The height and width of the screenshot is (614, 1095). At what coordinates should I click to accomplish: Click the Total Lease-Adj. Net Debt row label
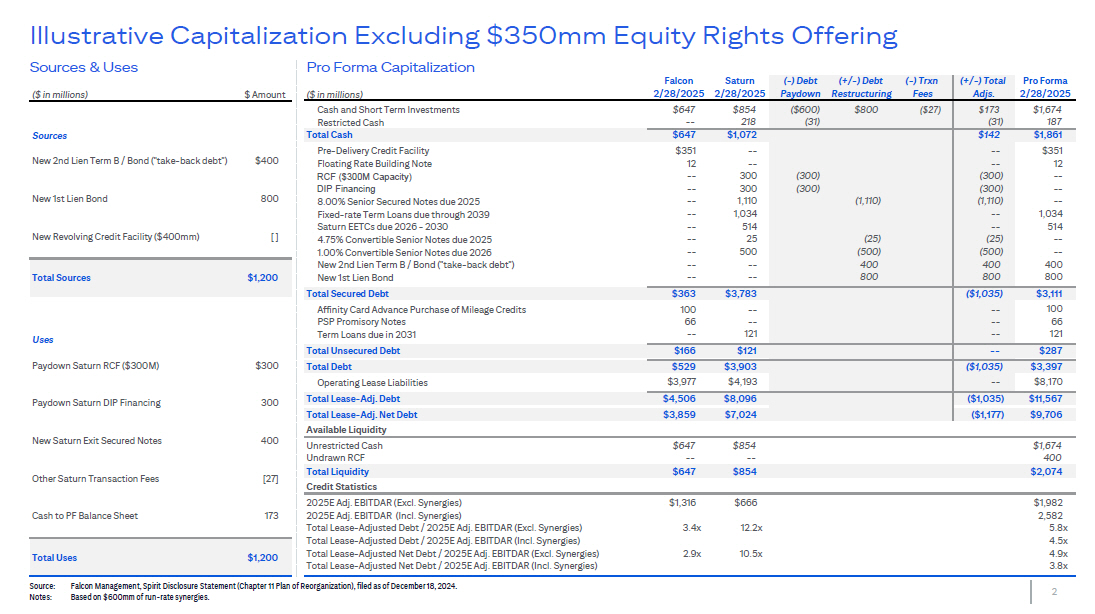[361, 414]
